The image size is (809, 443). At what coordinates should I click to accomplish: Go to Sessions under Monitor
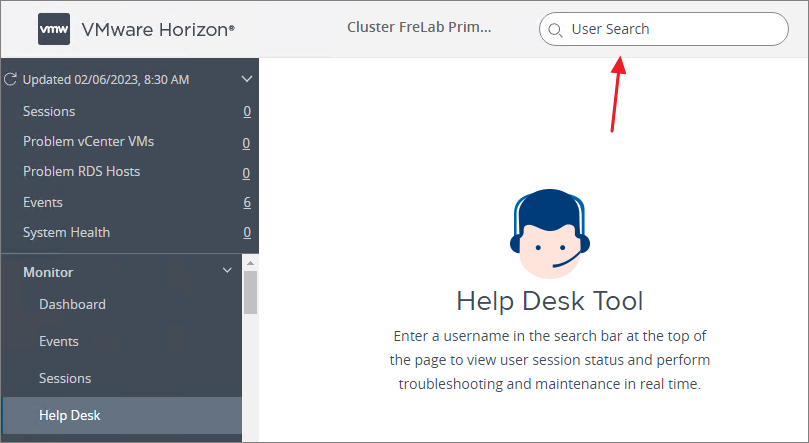pyautogui.click(x=65, y=378)
